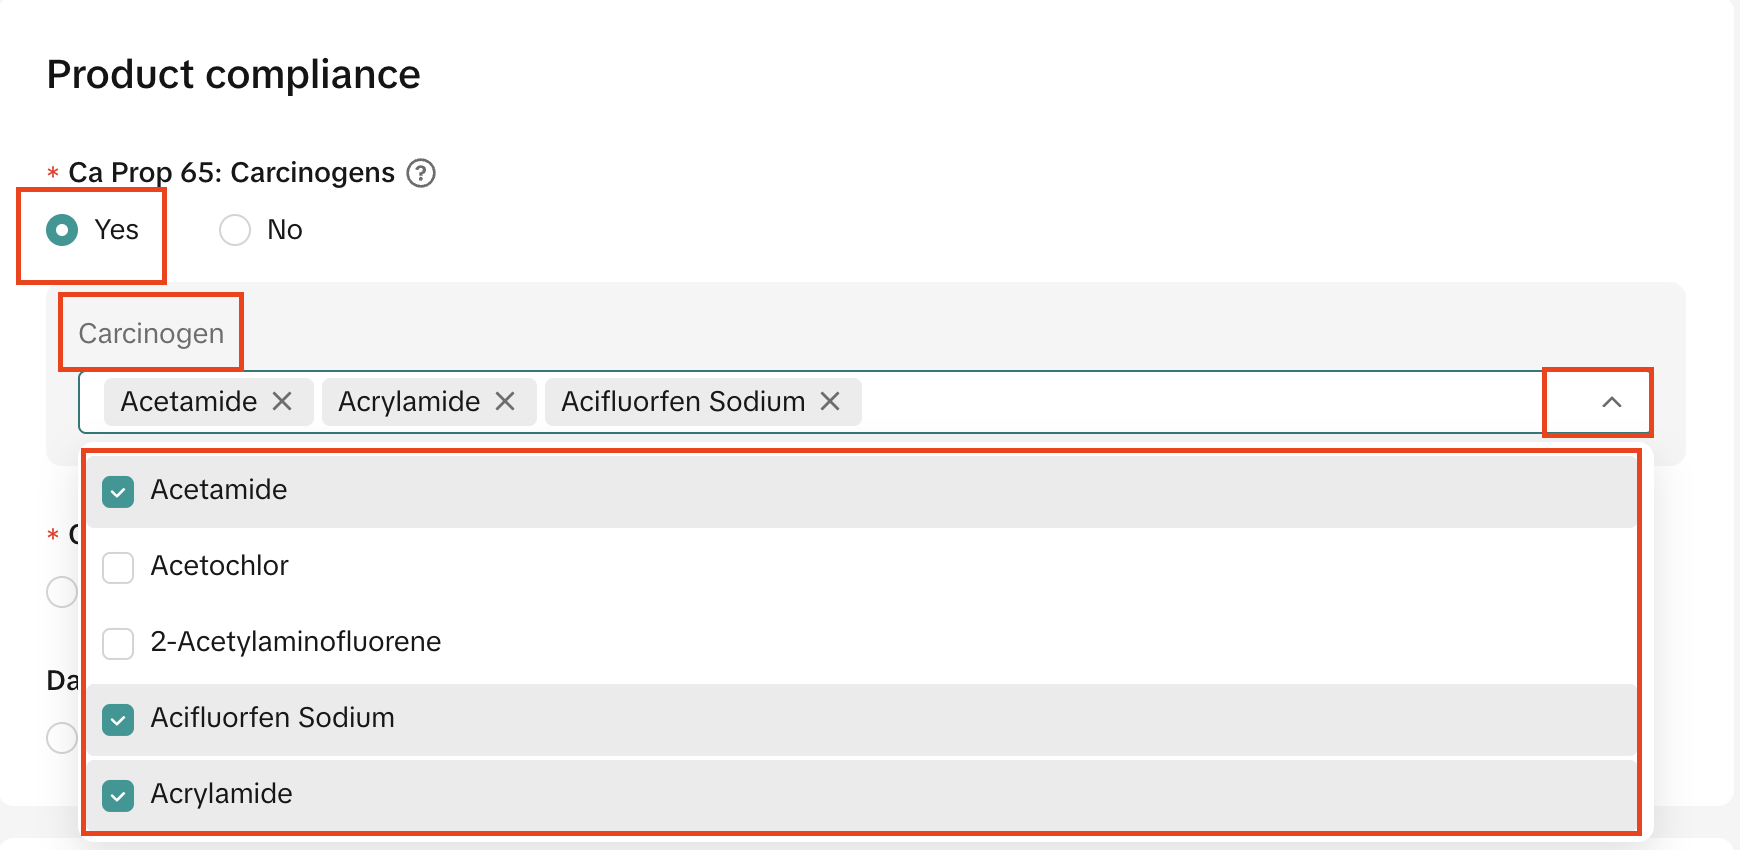
Task: Click the Acetochlor option label
Action: point(220,566)
